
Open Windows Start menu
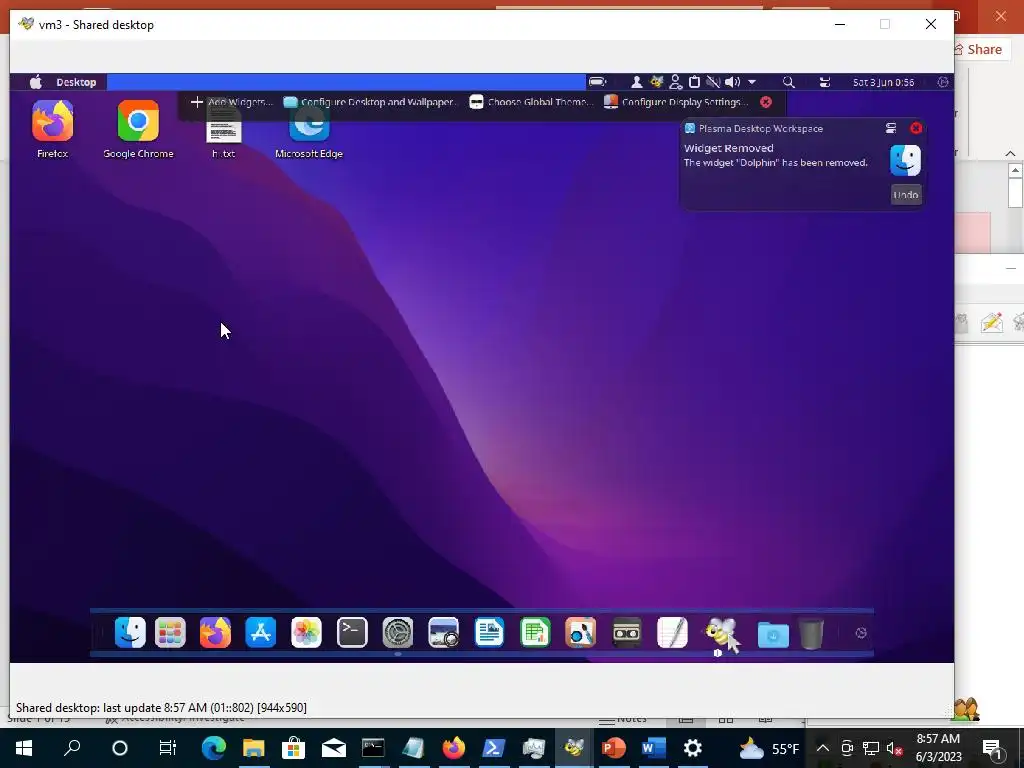click(24, 748)
